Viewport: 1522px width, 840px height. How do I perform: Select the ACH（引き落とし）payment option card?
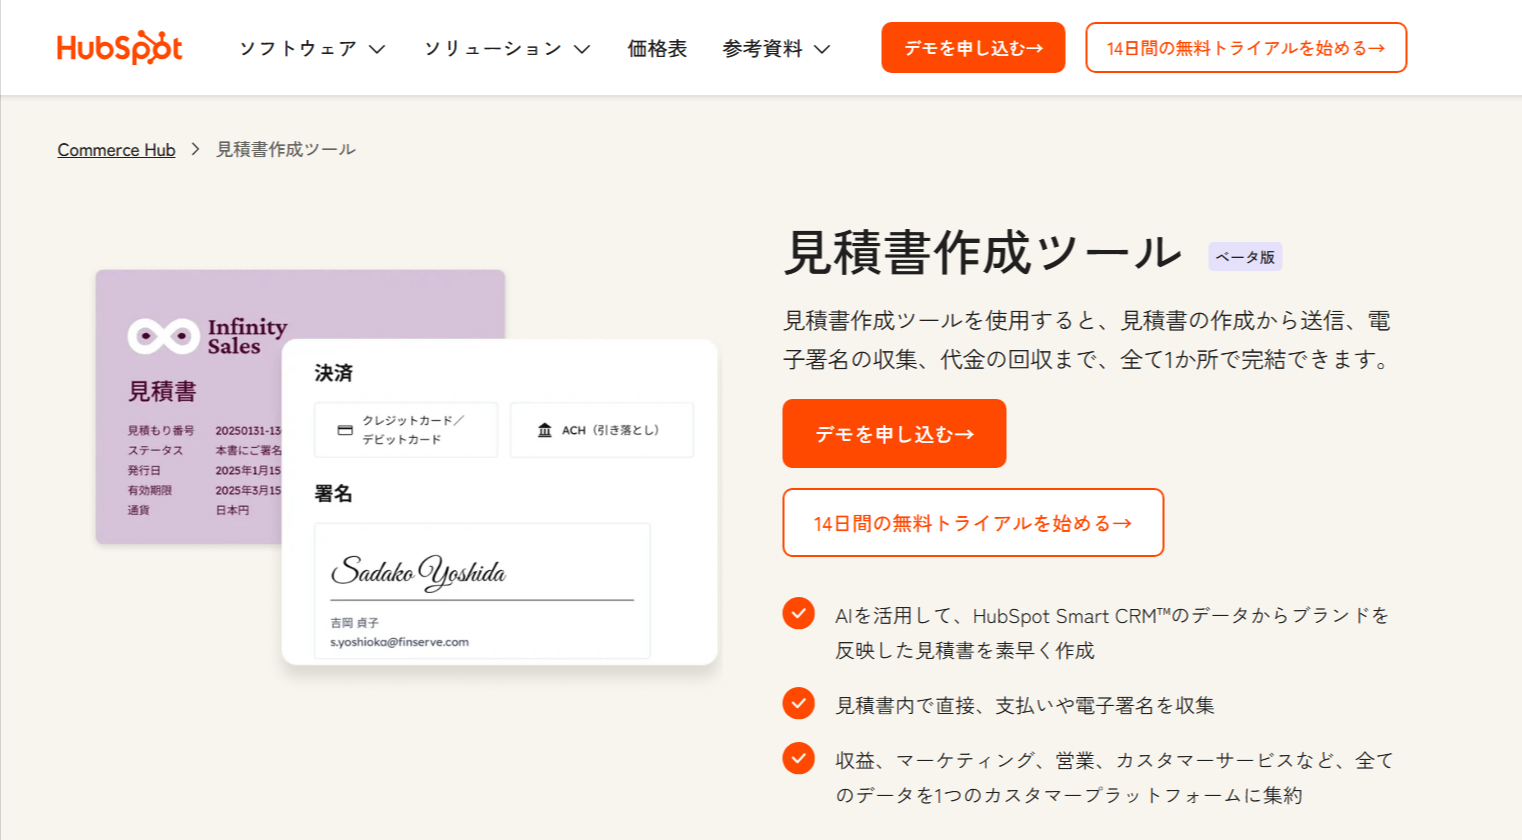601,429
